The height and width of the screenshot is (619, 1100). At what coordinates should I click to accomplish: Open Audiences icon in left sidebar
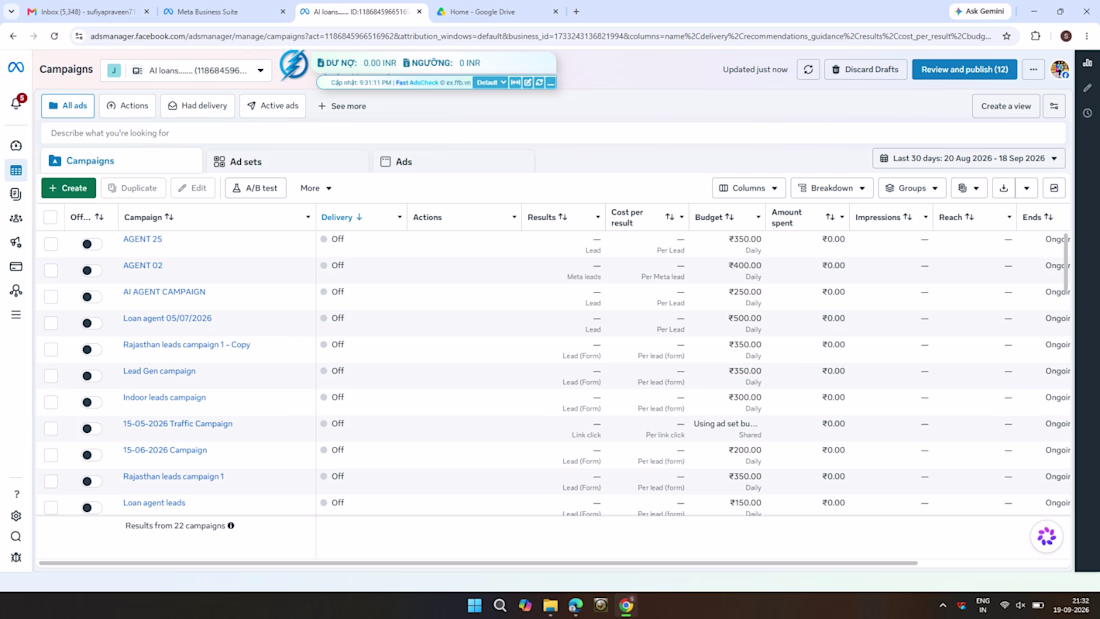[x=16, y=218]
